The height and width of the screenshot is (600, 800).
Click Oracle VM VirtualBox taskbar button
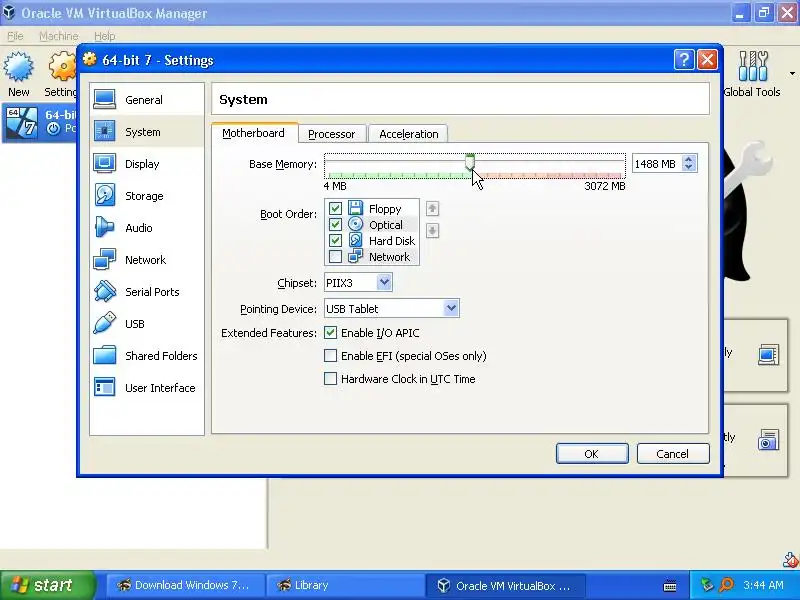point(505,585)
